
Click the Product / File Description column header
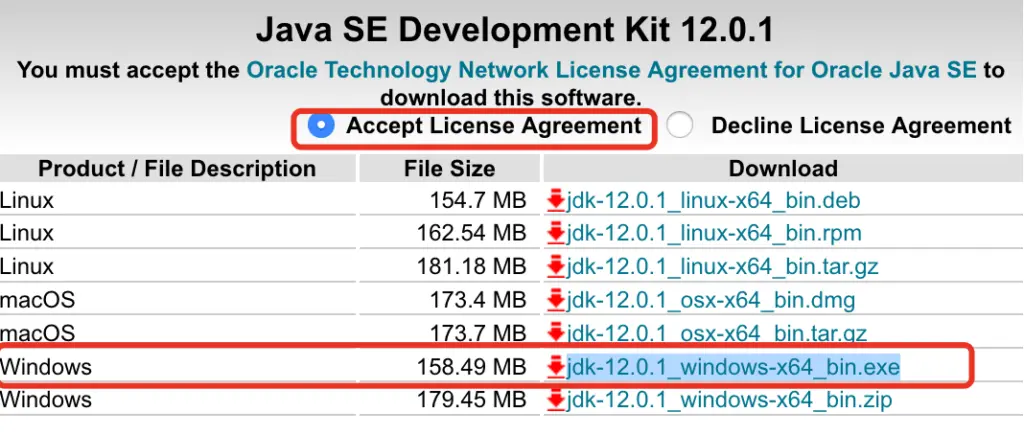pos(177,169)
